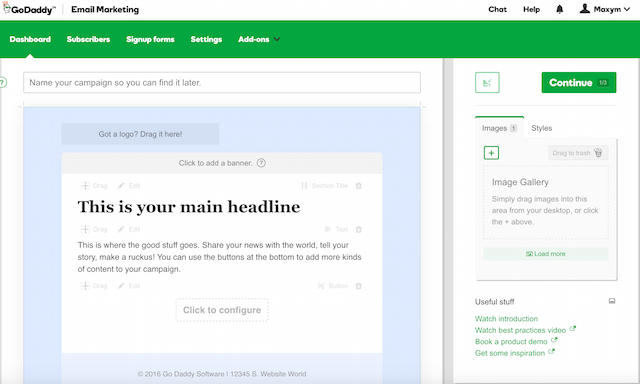Click the logo placeholder 'Got a logo?'
The image size is (640, 384).
click(x=140, y=134)
